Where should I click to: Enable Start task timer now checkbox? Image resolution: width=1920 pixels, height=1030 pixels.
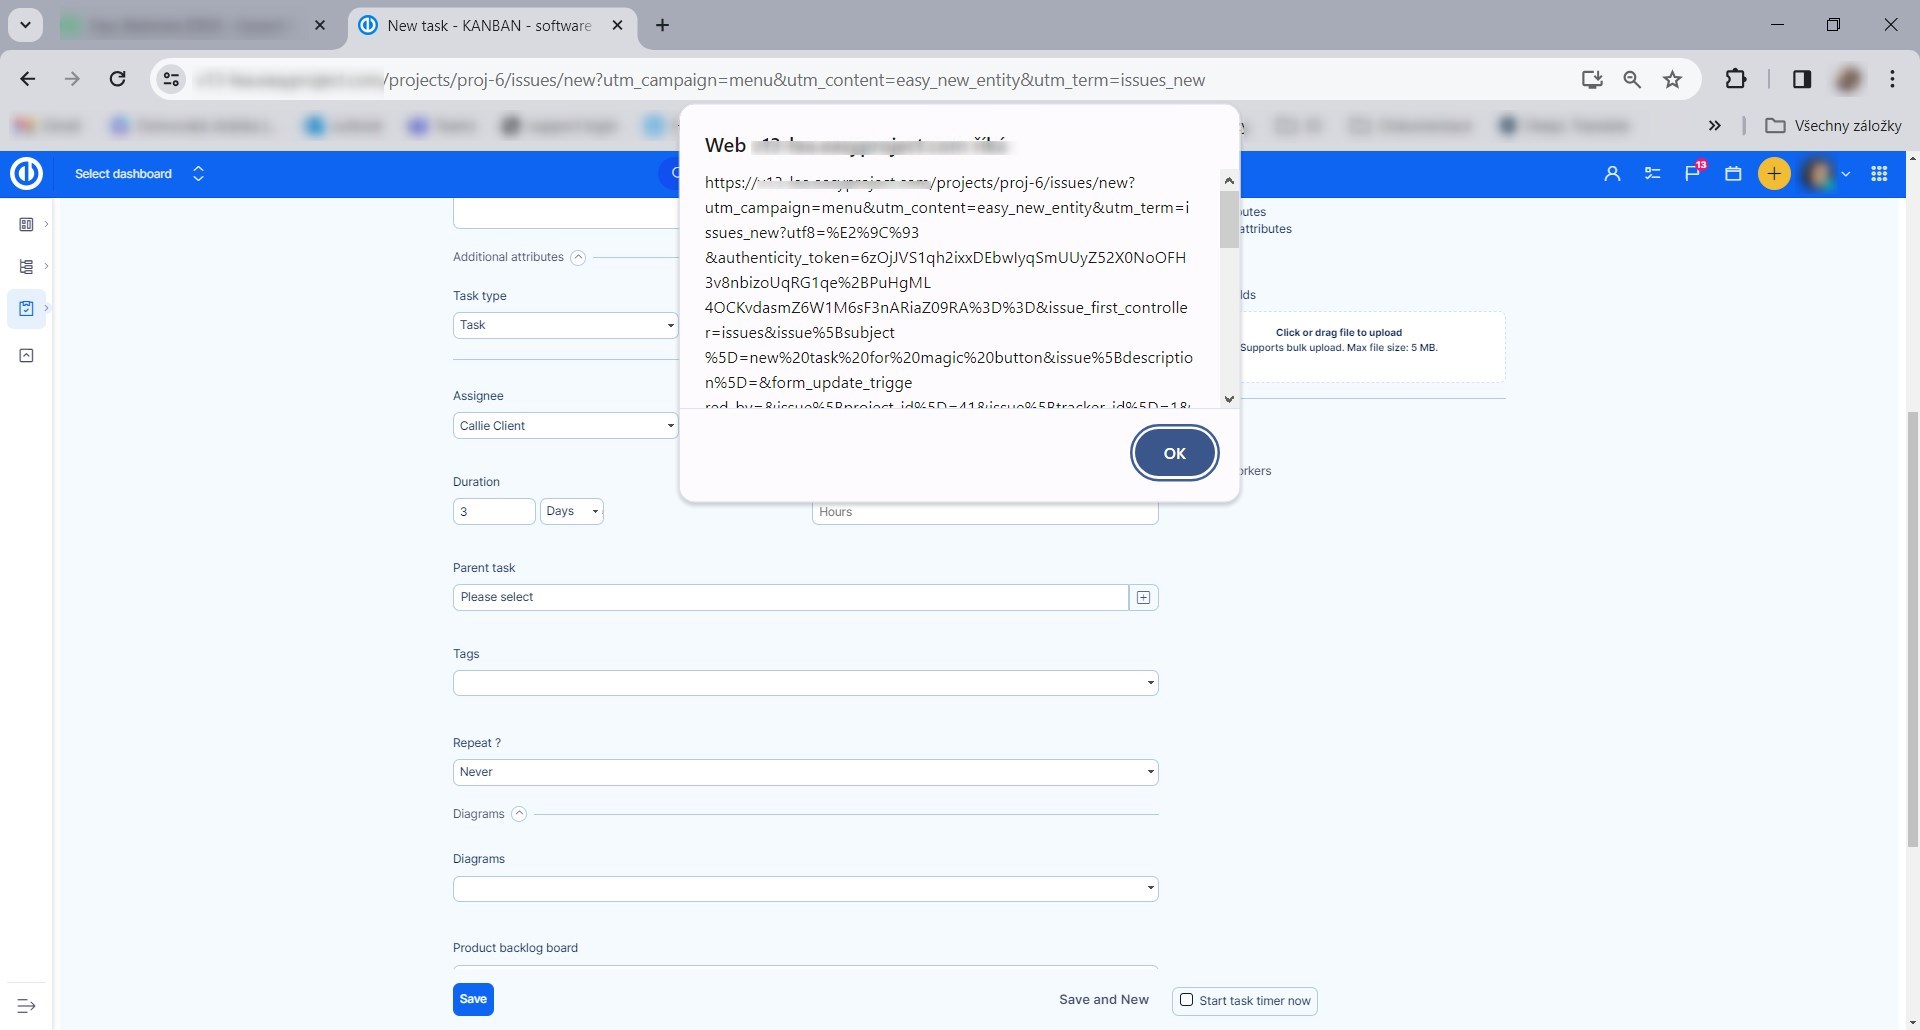pyautogui.click(x=1186, y=1000)
